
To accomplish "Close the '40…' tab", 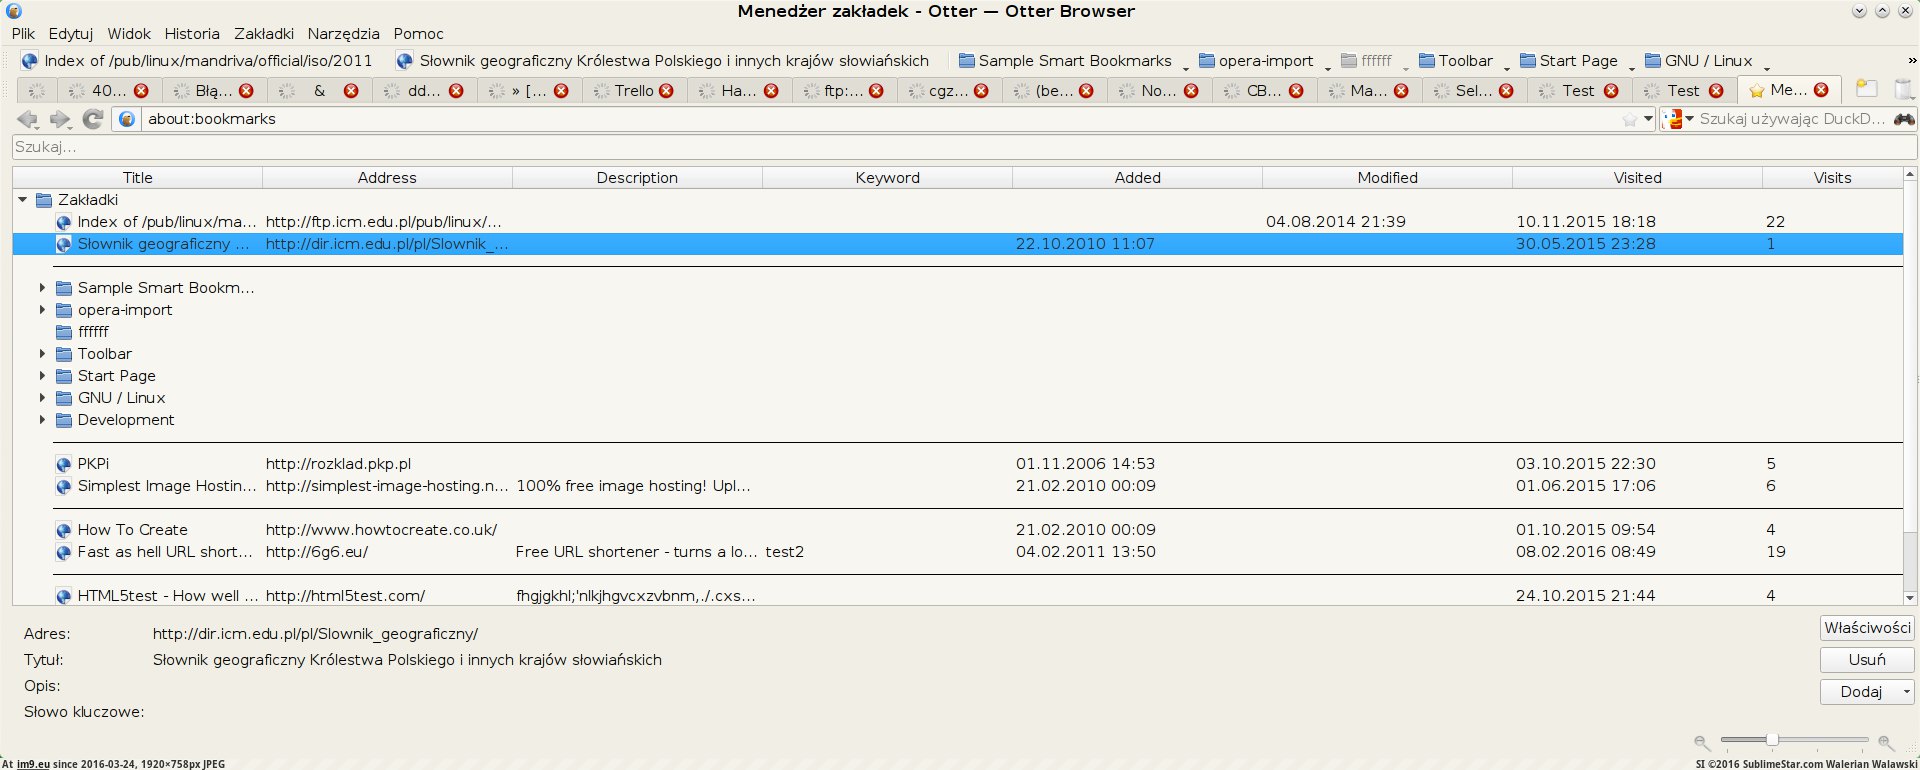I will click(x=141, y=91).
